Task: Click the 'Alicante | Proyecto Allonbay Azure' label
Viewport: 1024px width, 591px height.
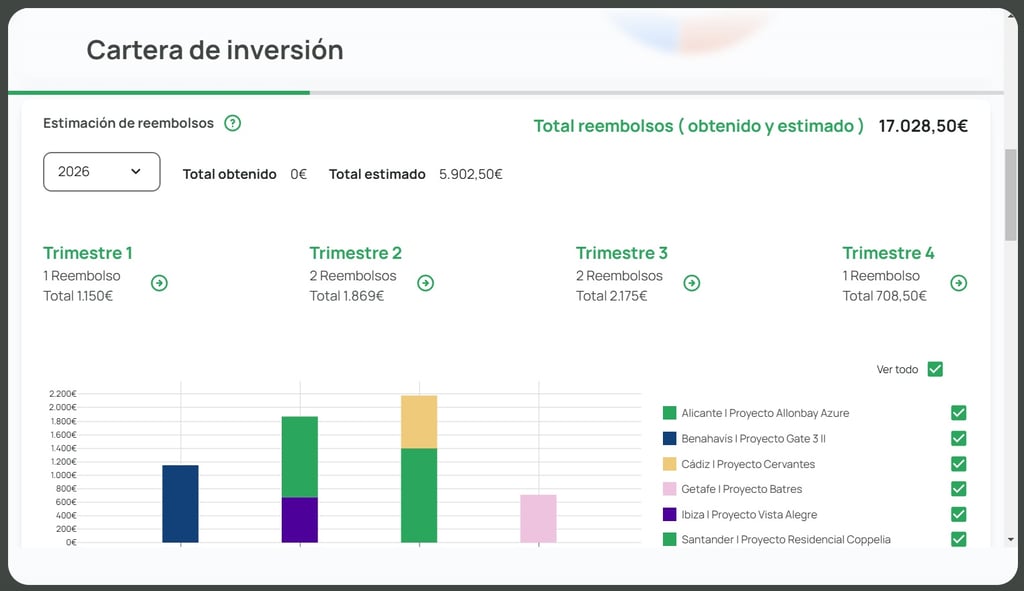Action: click(765, 413)
